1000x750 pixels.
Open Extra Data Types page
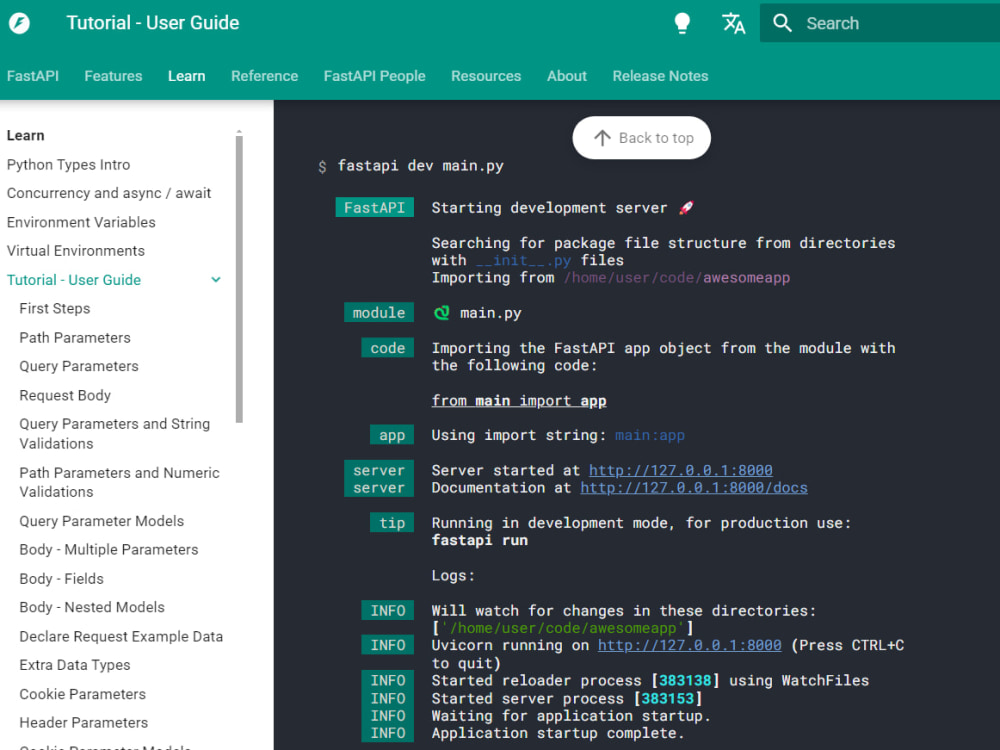[75, 665]
